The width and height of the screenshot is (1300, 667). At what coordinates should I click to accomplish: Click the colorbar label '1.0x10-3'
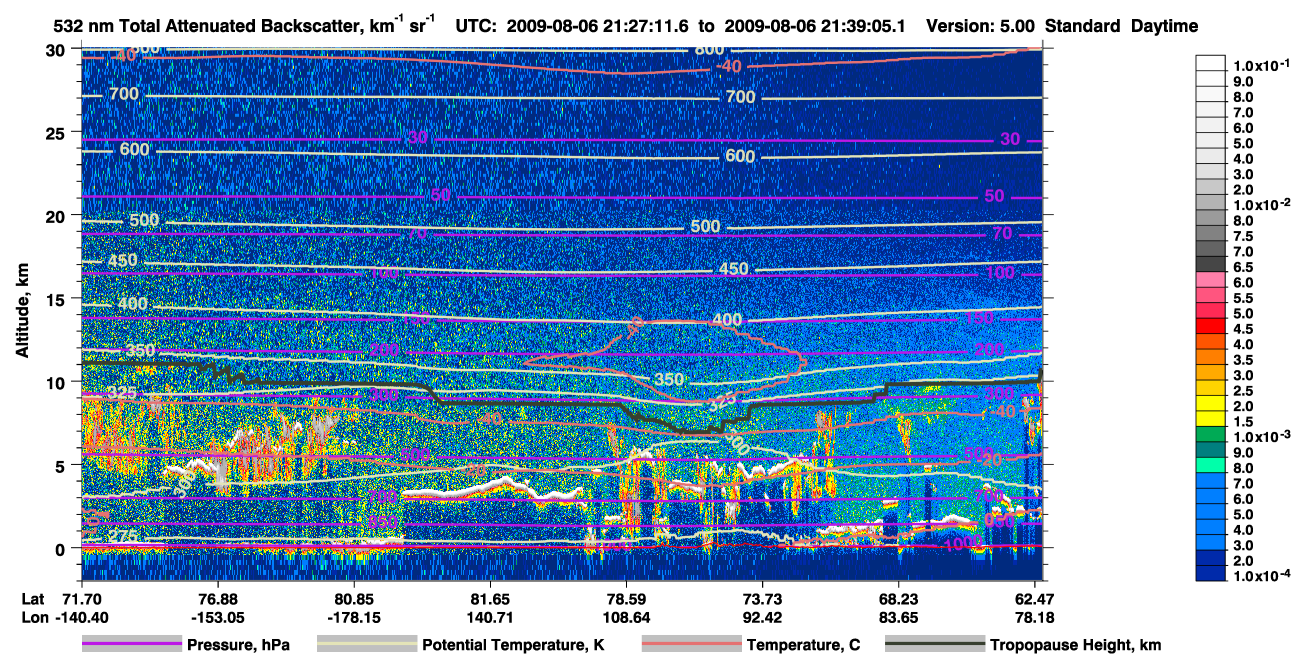pyautogui.click(x=1260, y=437)
